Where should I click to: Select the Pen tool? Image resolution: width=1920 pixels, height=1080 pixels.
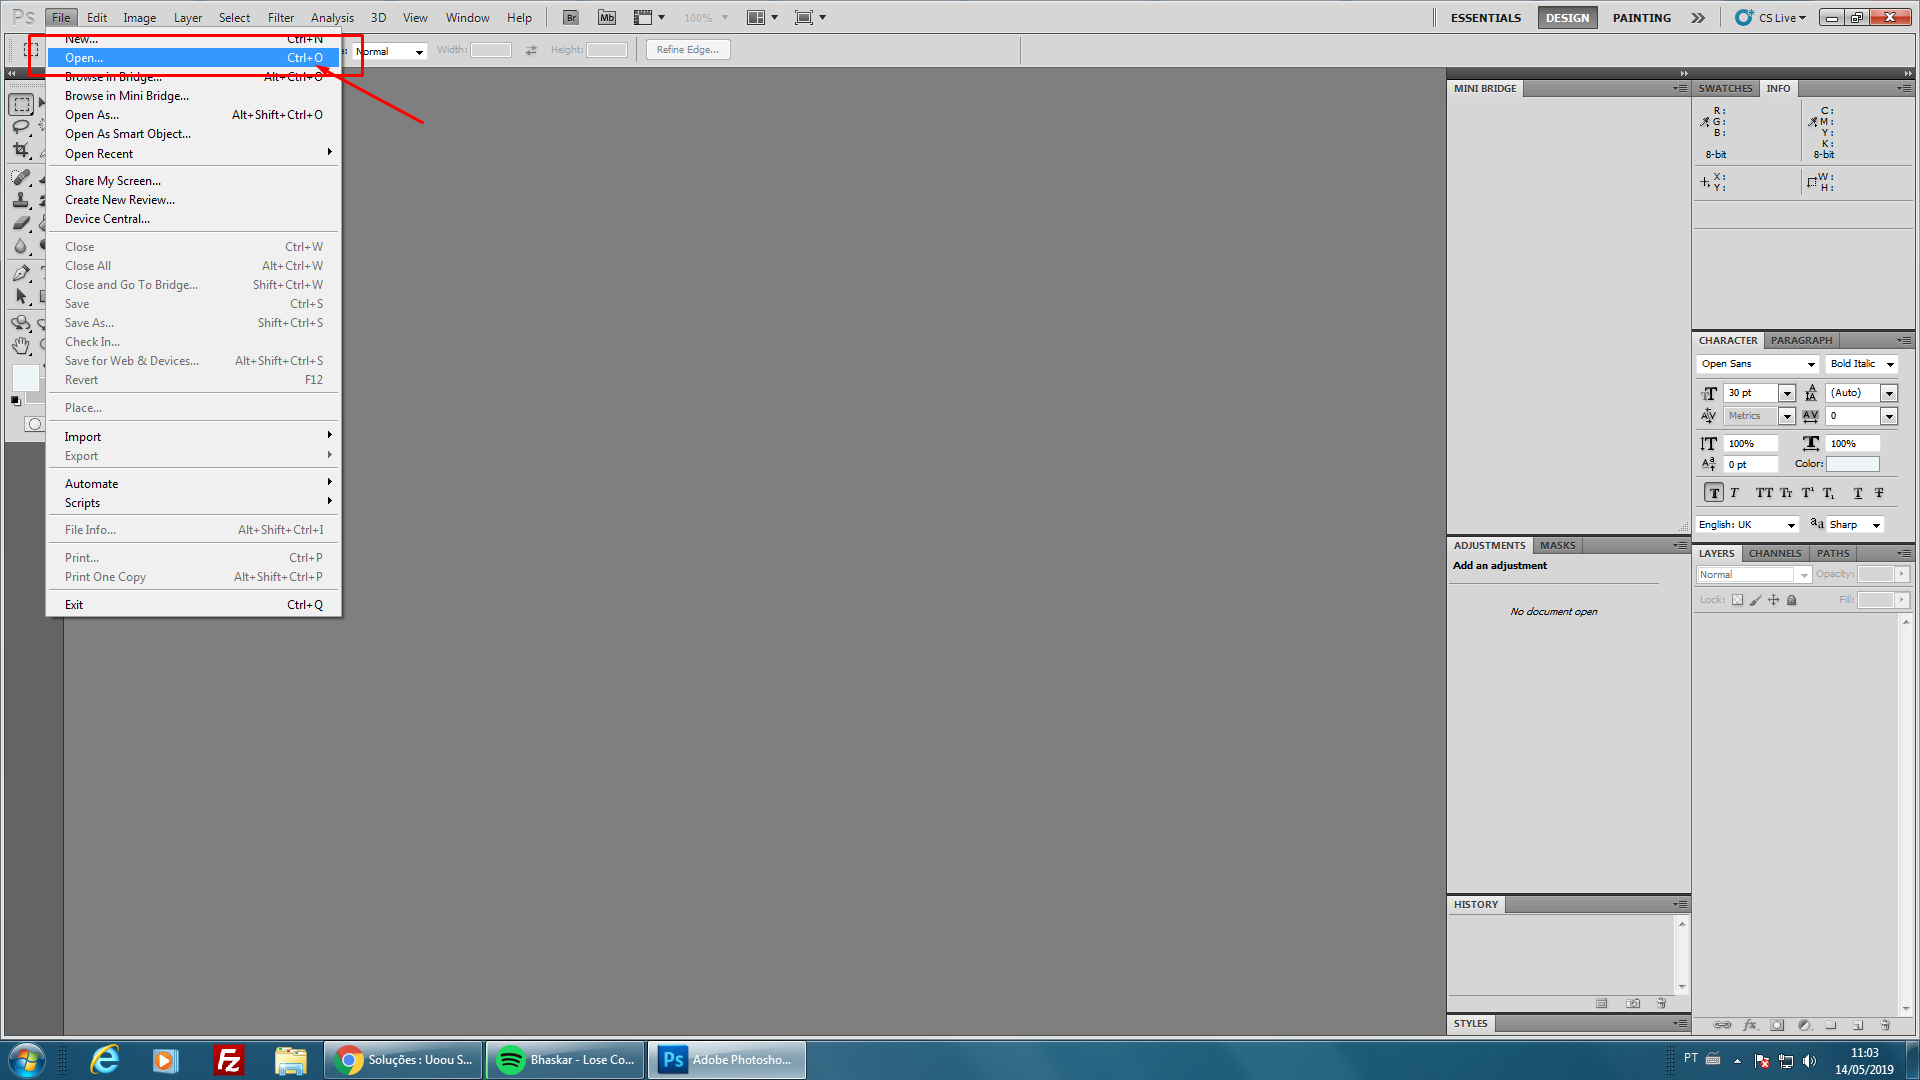click(x=21, y=273)
